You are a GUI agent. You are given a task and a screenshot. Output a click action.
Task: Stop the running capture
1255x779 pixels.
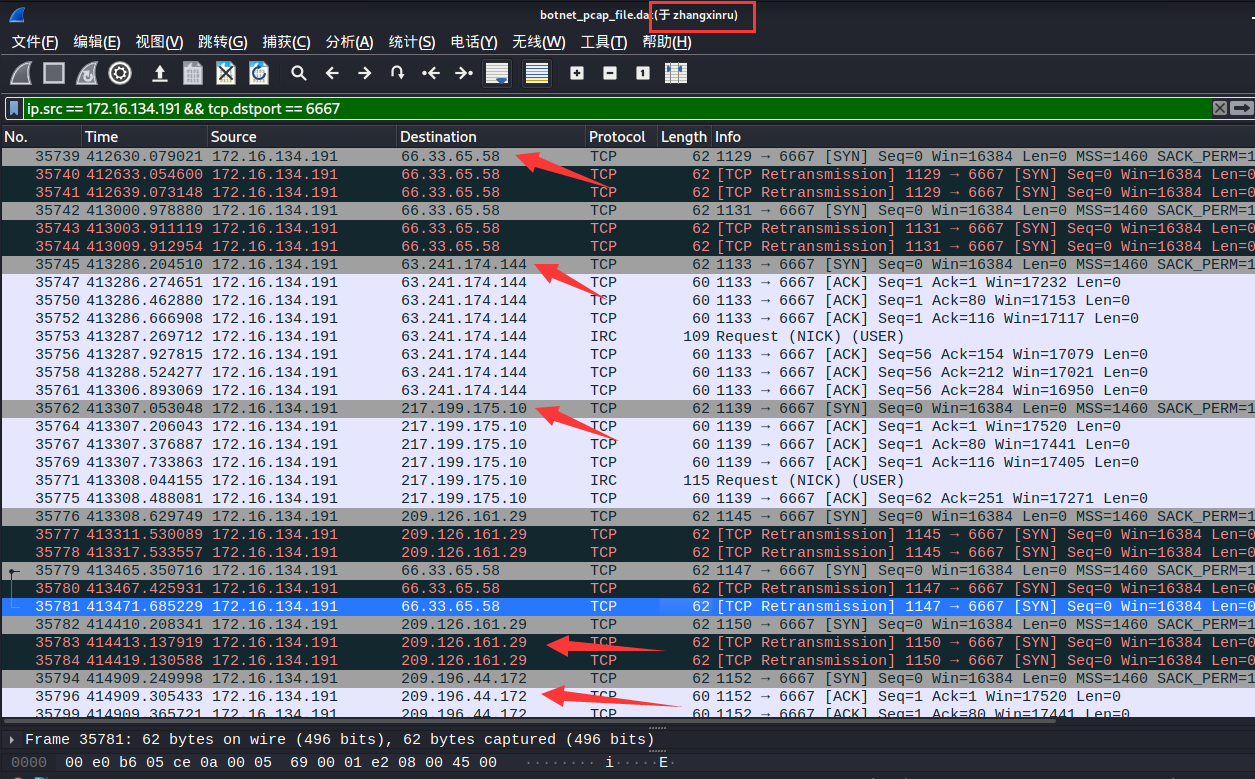[54, 73]
